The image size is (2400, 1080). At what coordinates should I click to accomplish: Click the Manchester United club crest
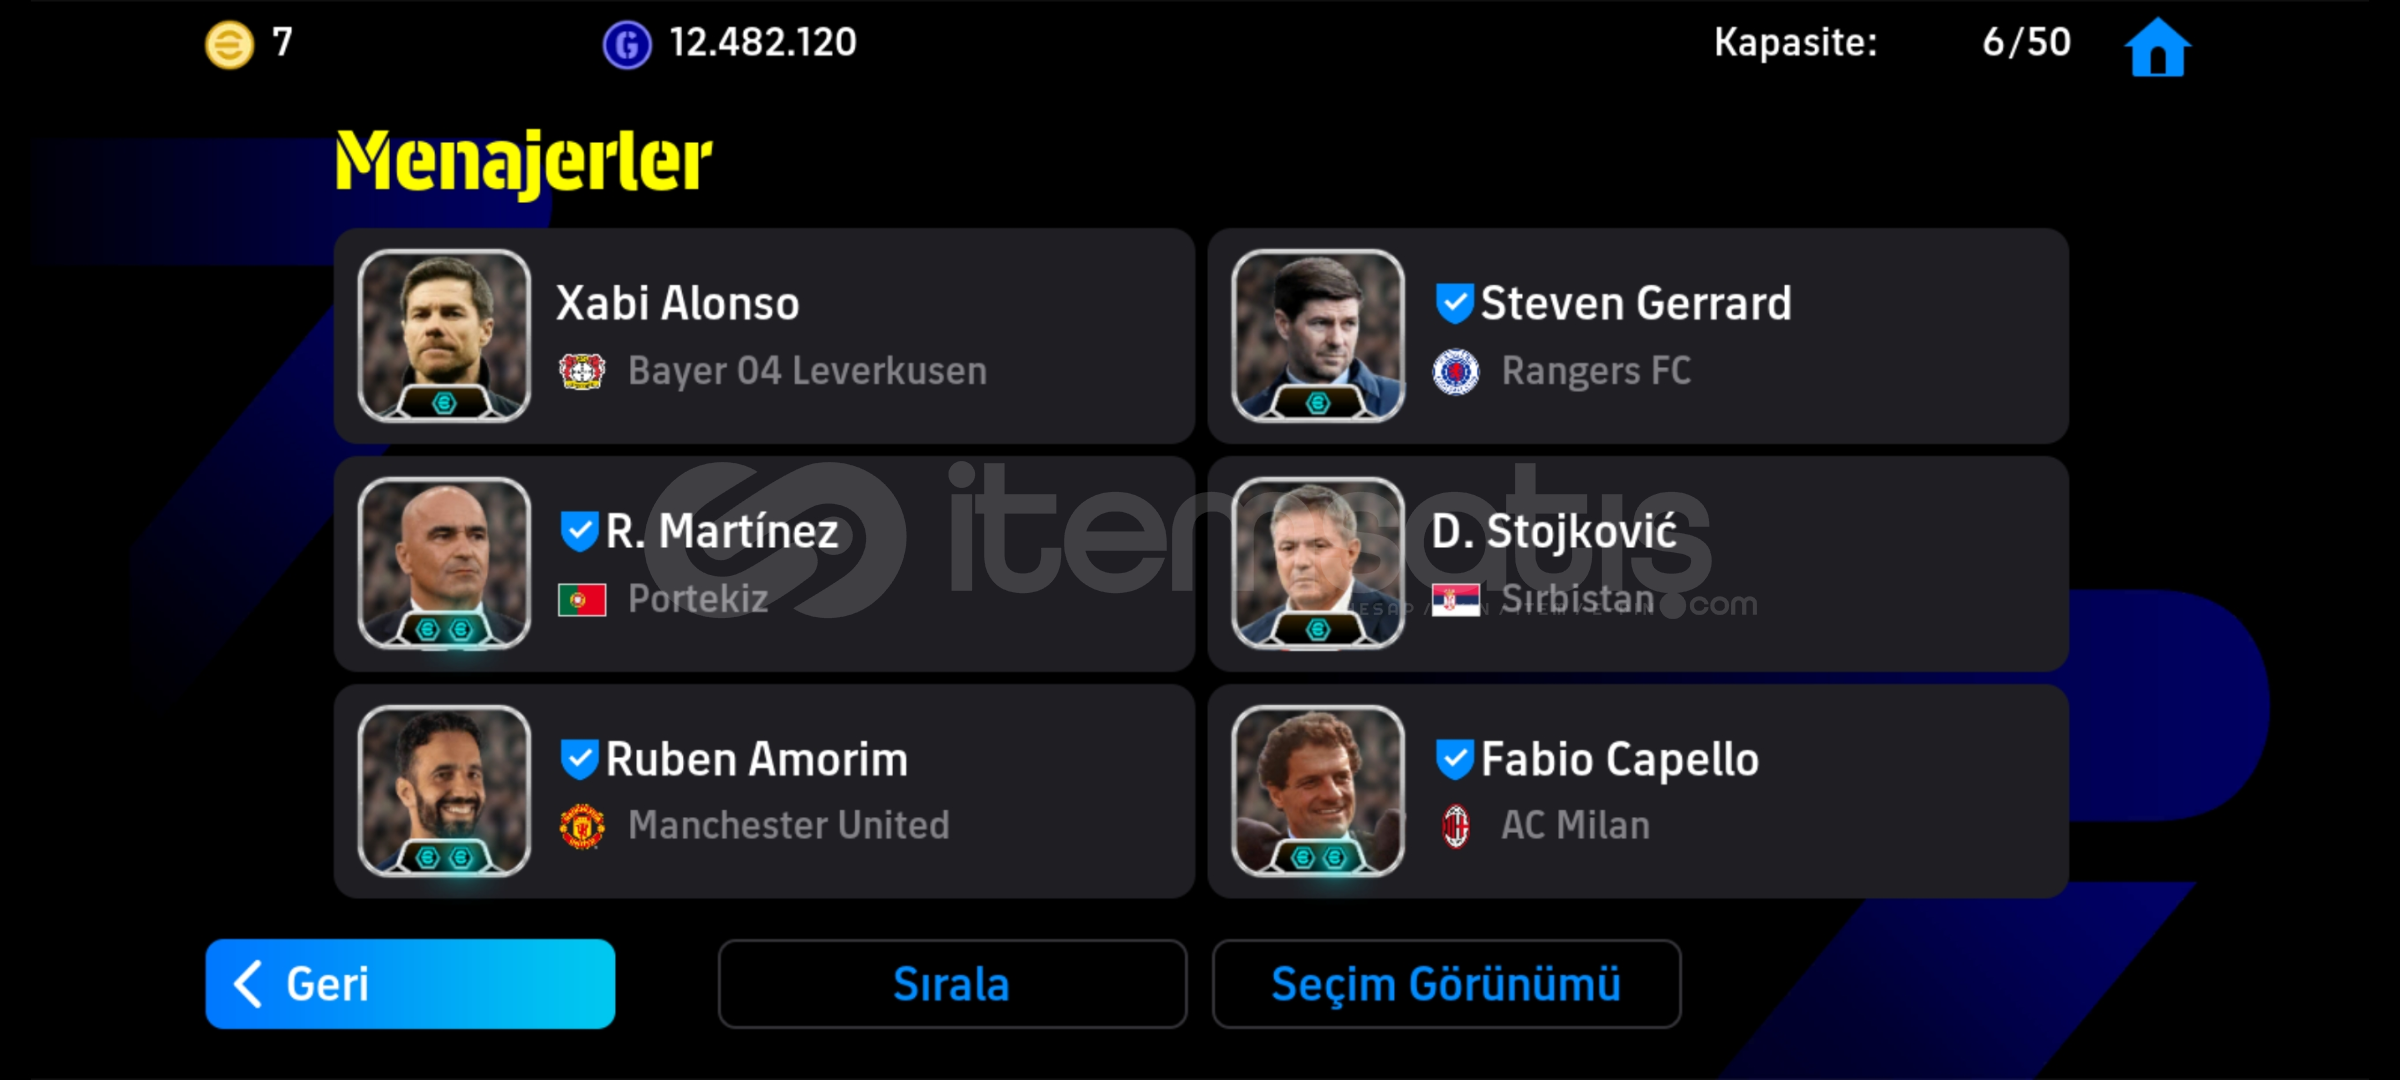pos(582,826)
